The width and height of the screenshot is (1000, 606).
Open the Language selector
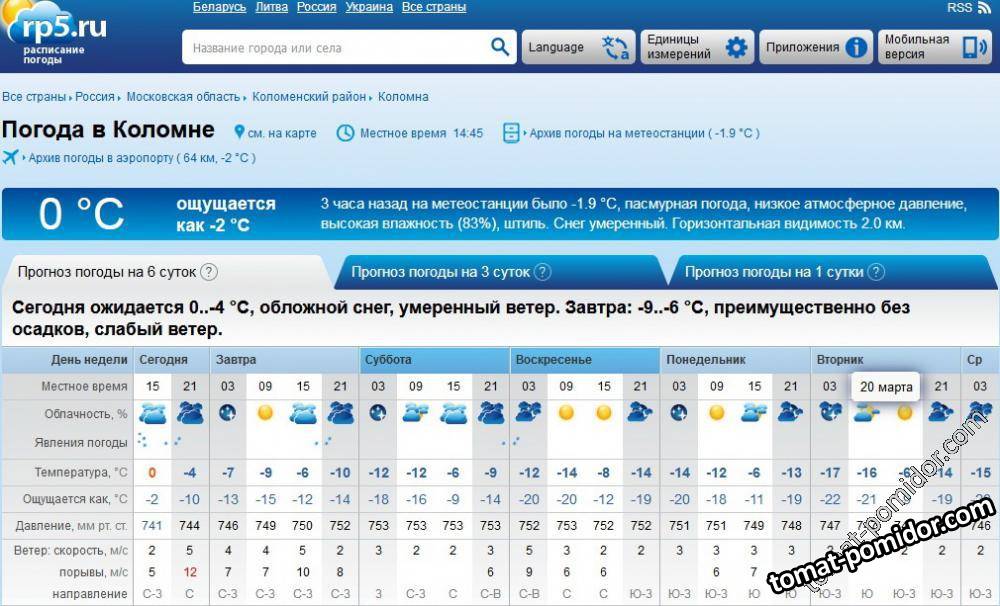click(x=578, y=47)
